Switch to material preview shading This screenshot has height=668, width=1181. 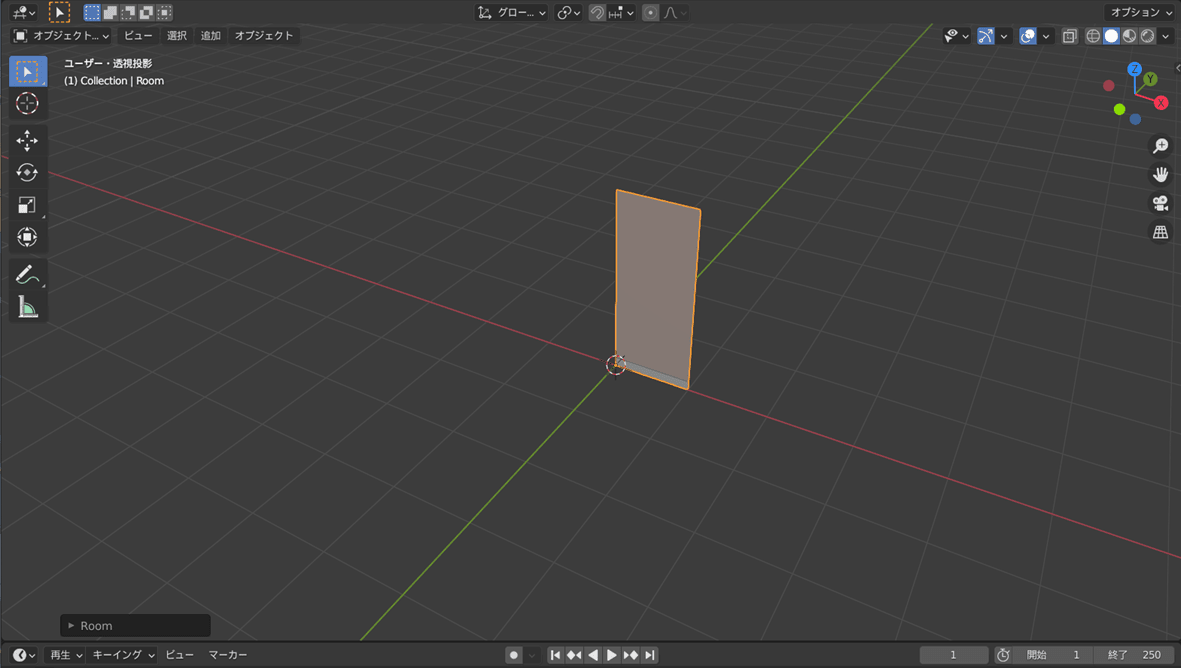1129,36
